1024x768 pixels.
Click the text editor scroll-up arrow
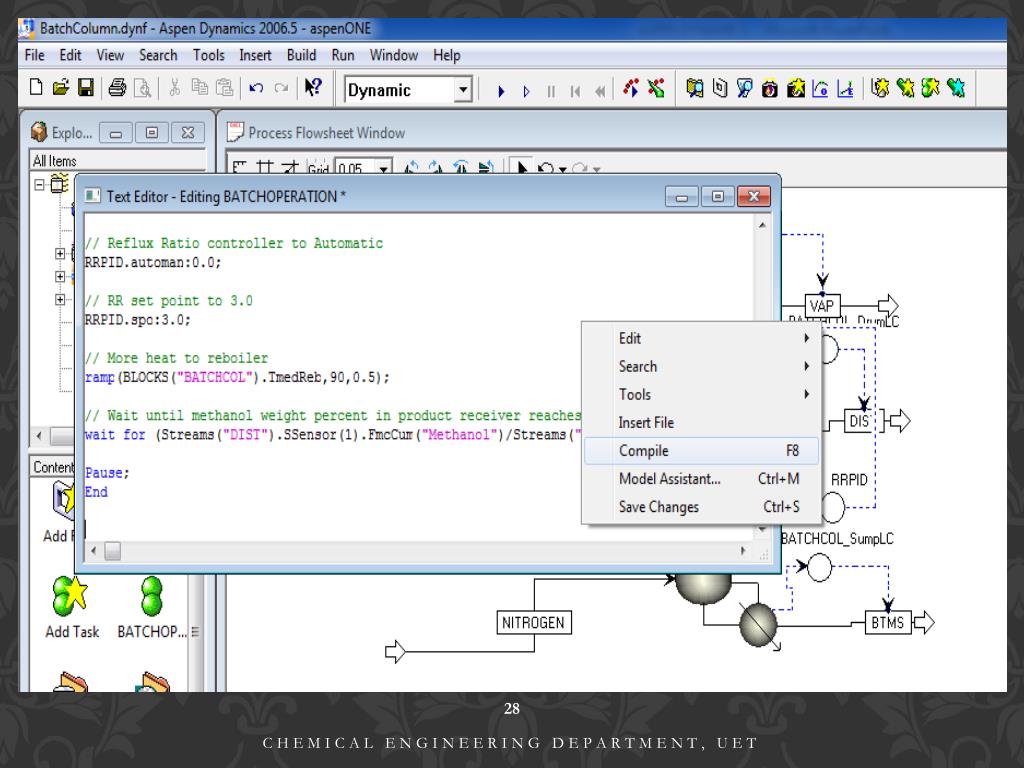[x=762, y=225]
